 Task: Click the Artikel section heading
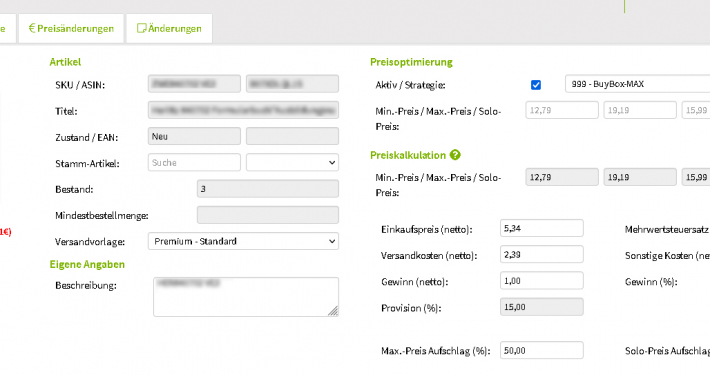coord(65,62)
